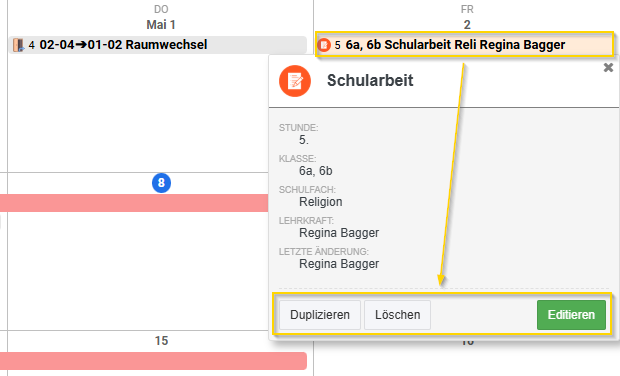Click the Friday 2 date header
The width and height of the screenshot is (620, 376).
pos(467,25)
